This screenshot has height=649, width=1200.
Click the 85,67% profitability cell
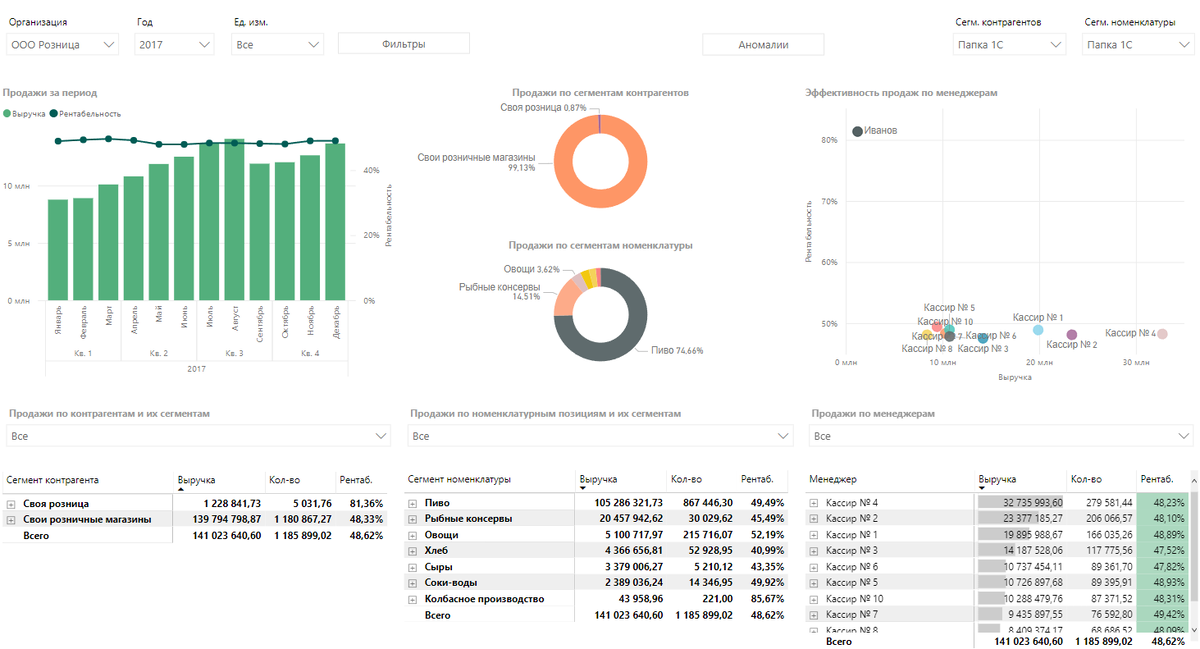[x=766, y=599]
